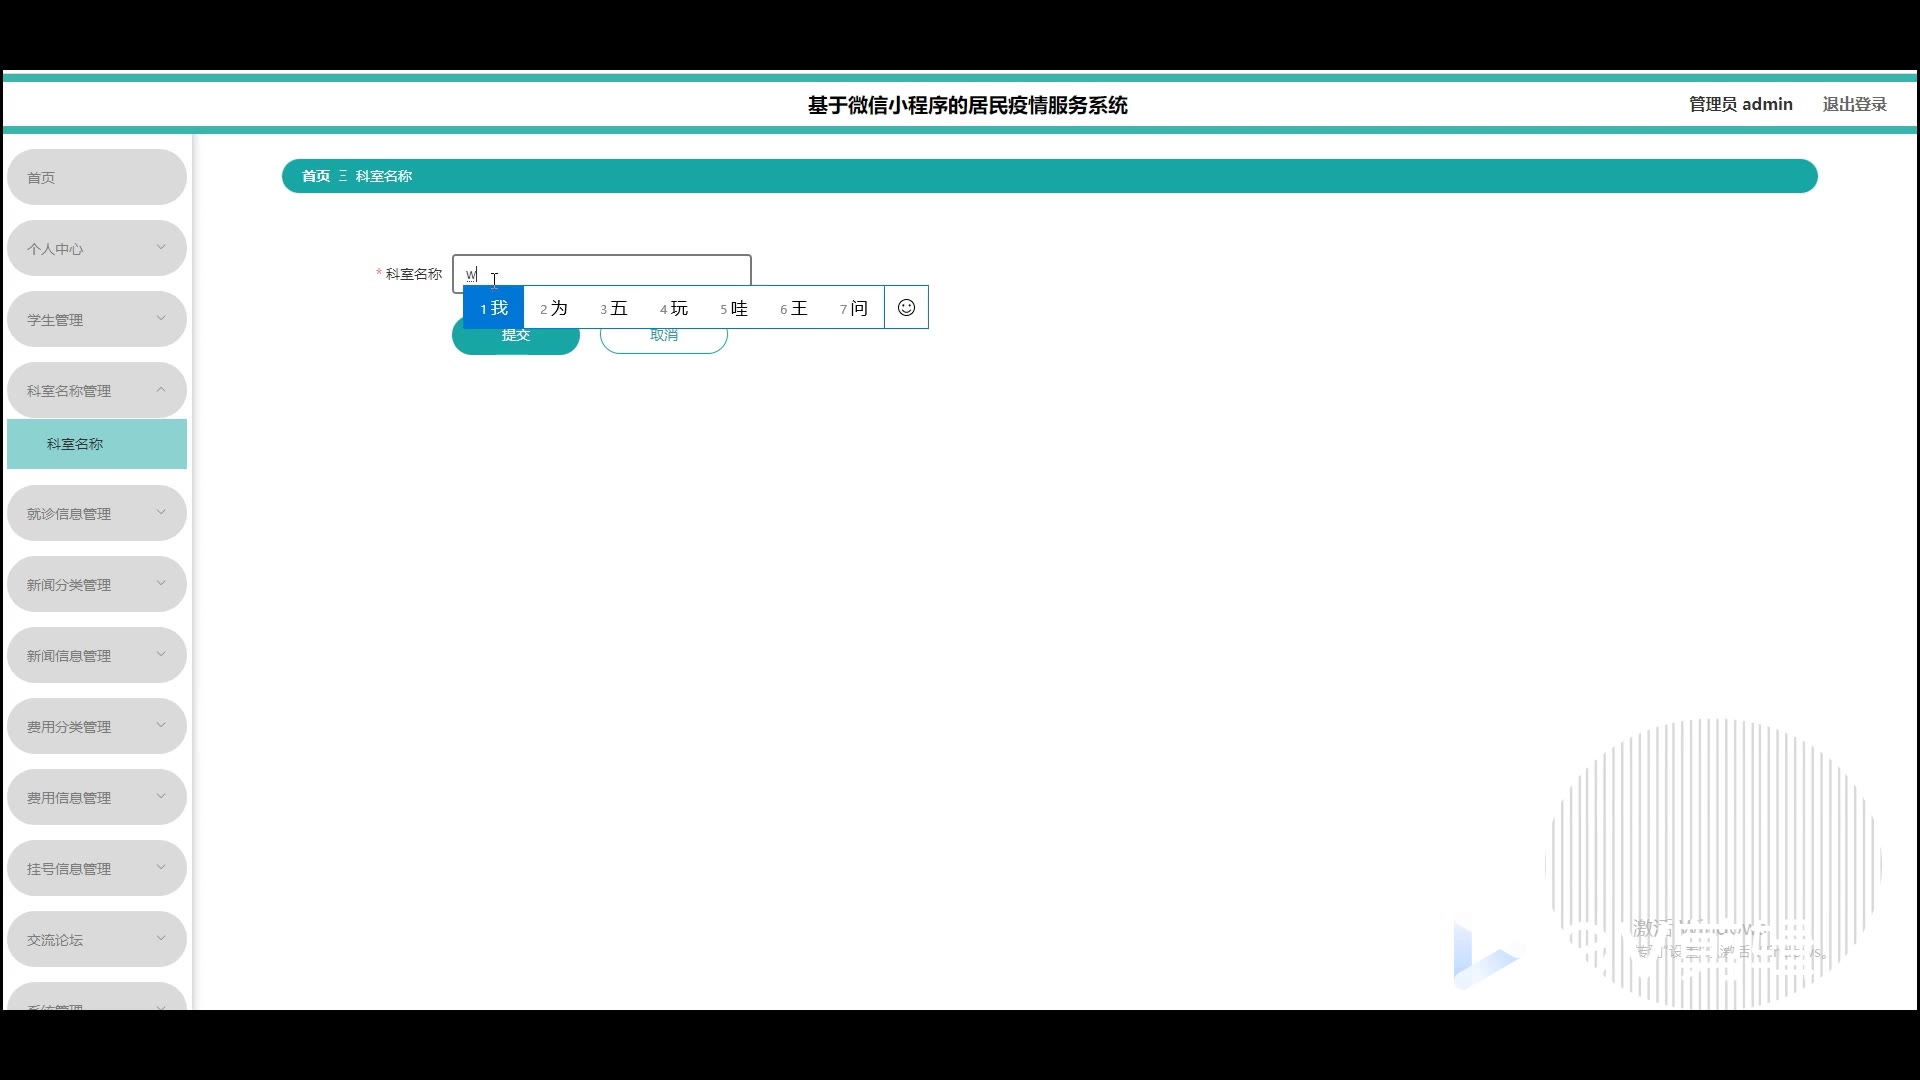Viewport: 1920px width, 1080px height.
Task: Click the 科室名称 input field
Action: click(602, 273)
